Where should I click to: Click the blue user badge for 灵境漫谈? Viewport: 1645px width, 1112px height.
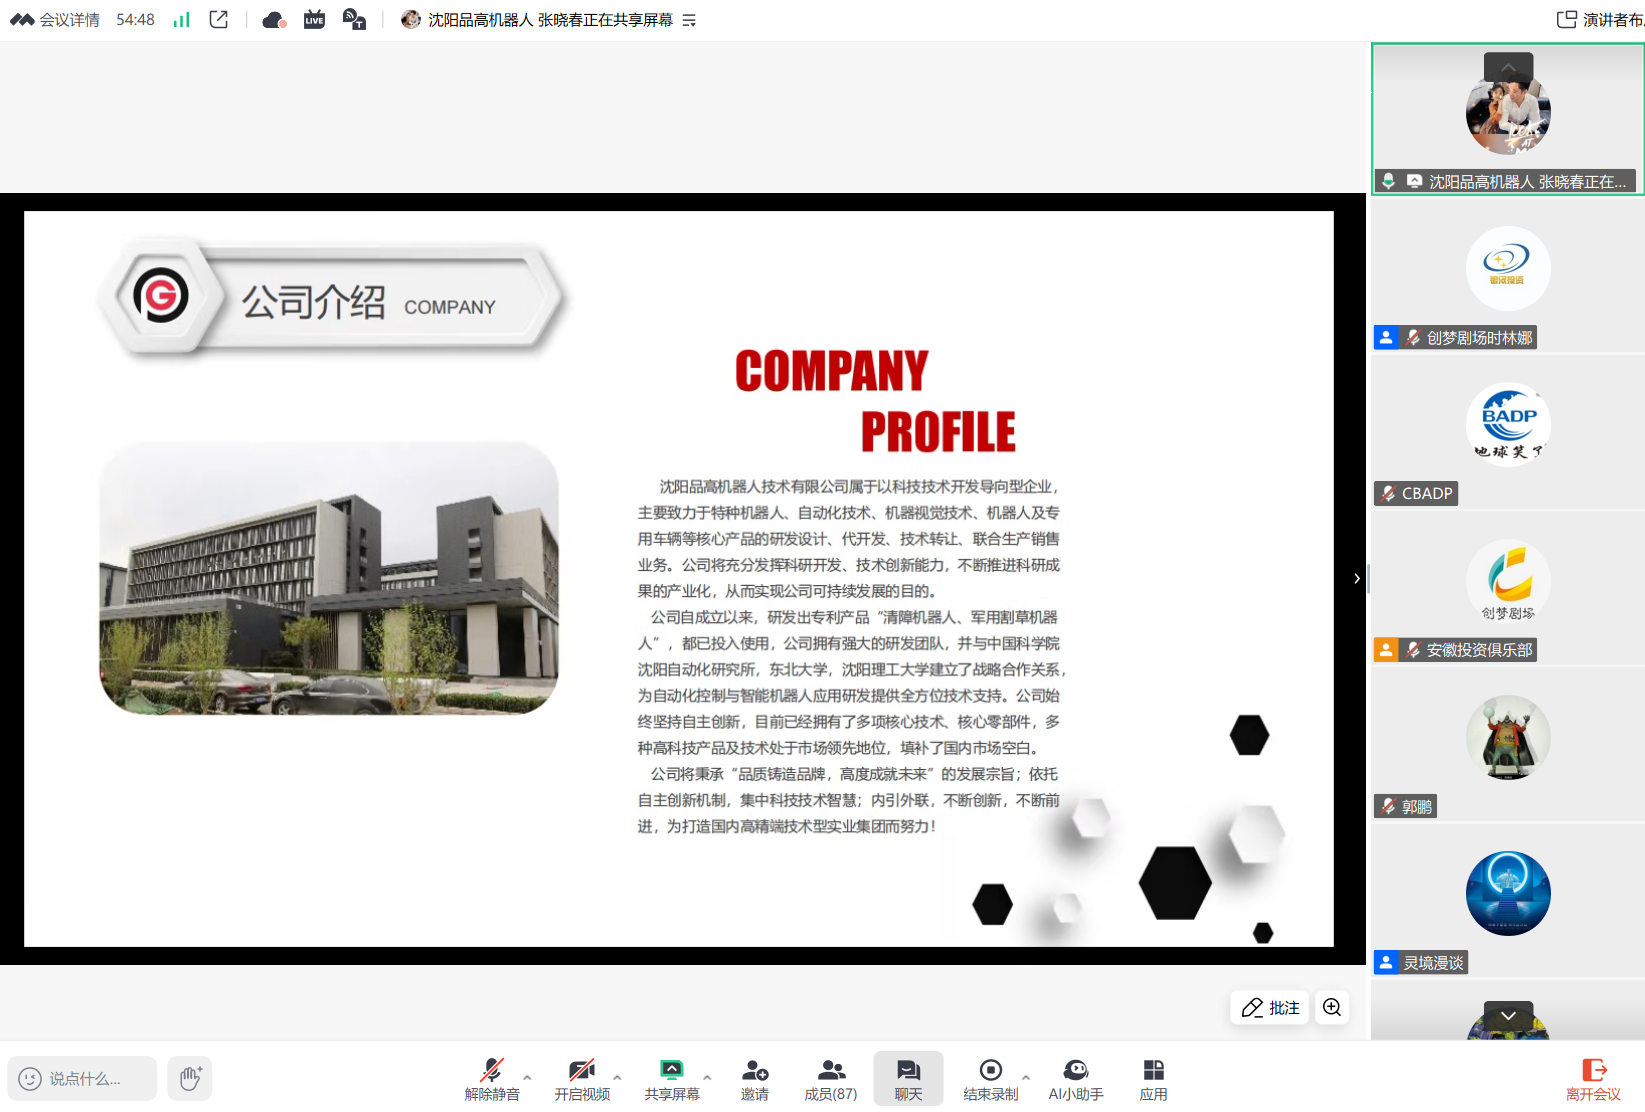(1386, 963)
